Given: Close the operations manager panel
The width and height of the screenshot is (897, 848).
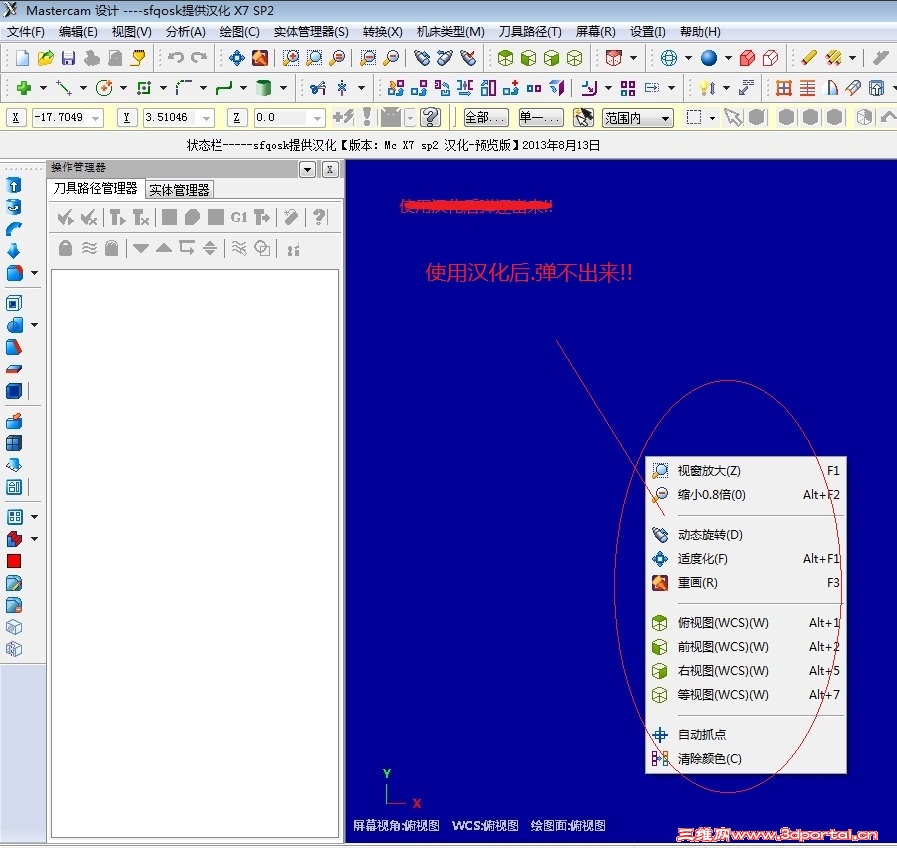Looking at the screenshot, I should [x=330, y=169].
